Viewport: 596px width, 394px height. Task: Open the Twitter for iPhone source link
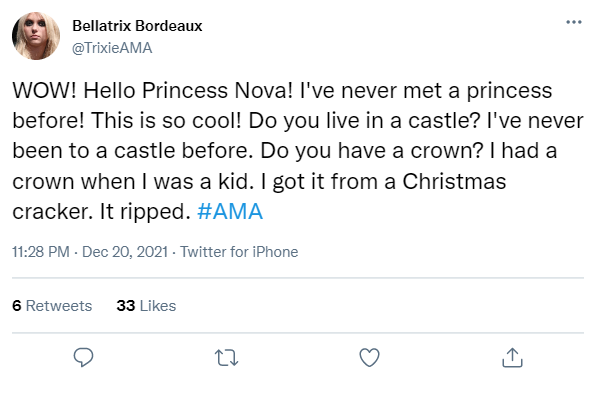coord(239,252)
